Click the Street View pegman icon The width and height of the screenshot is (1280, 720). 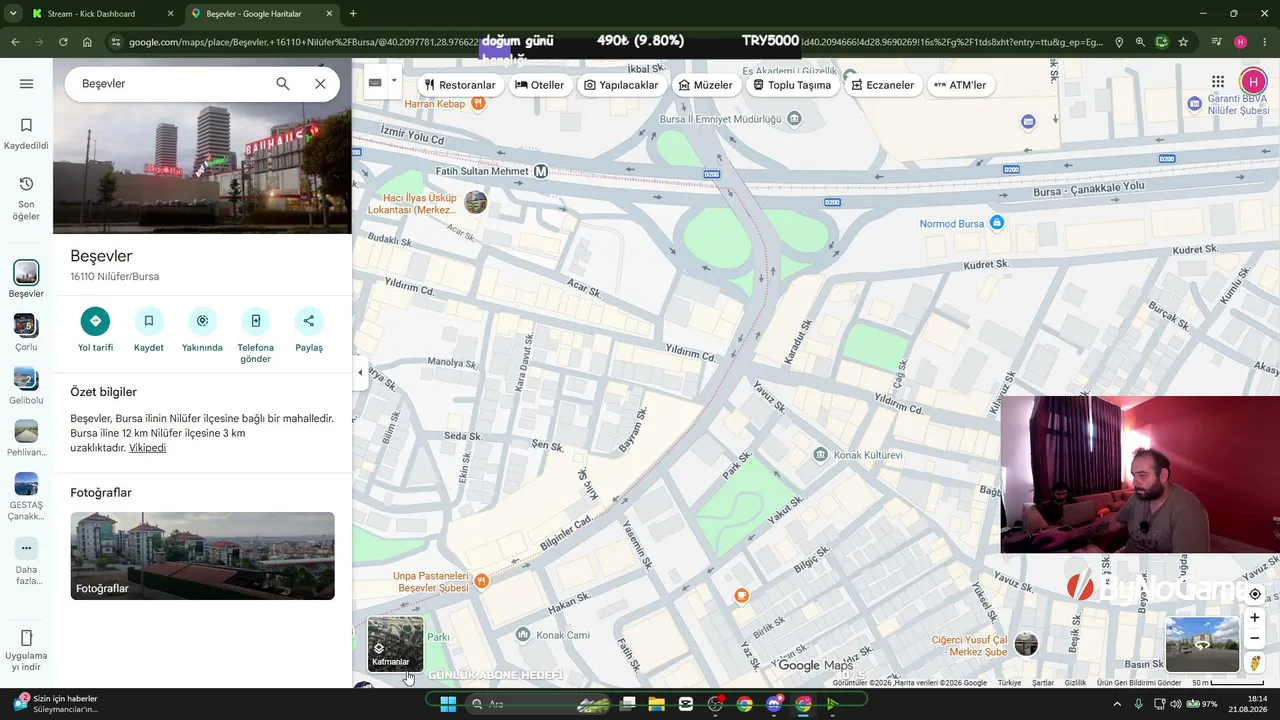coord(1255,663)
